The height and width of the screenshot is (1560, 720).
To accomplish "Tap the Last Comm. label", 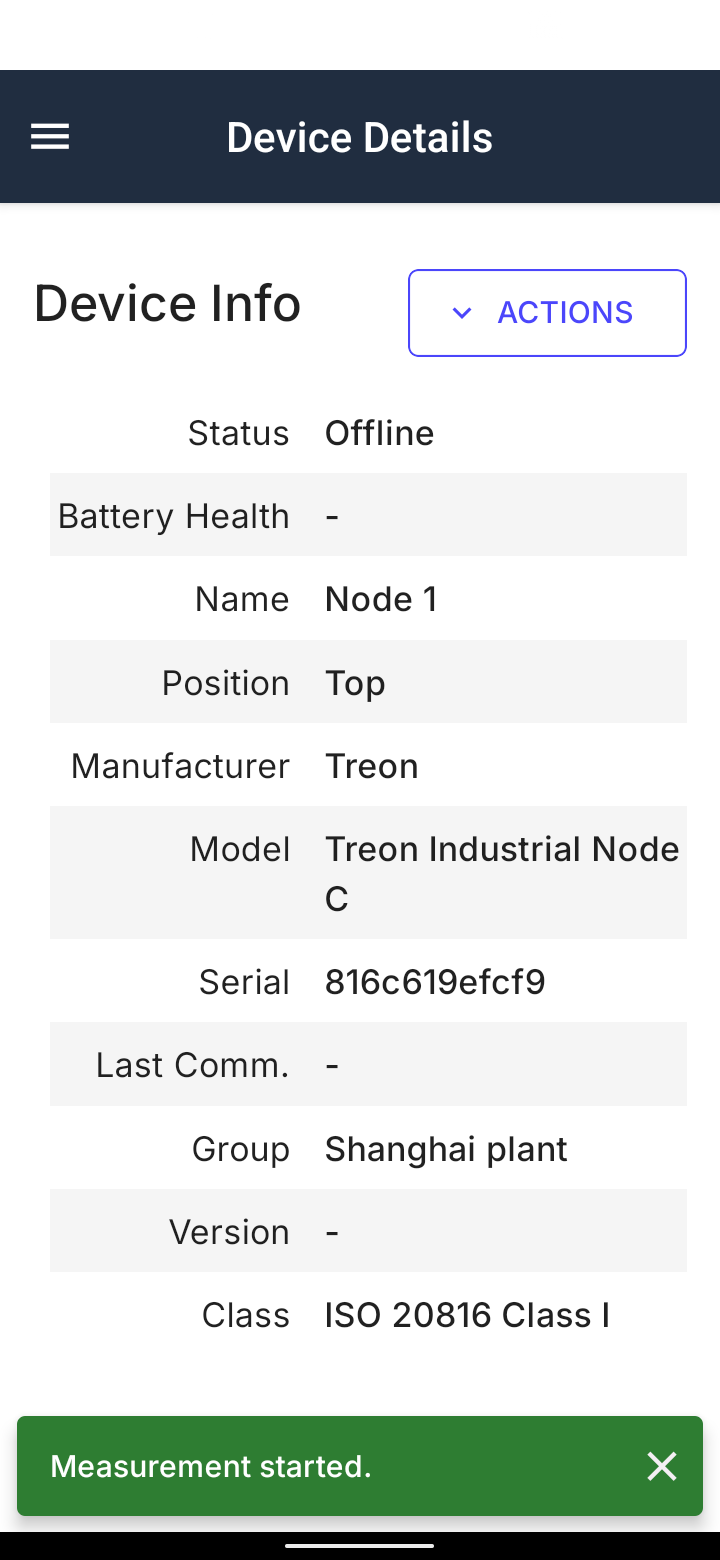I will pyautogui.click(x=192, y=1065).
